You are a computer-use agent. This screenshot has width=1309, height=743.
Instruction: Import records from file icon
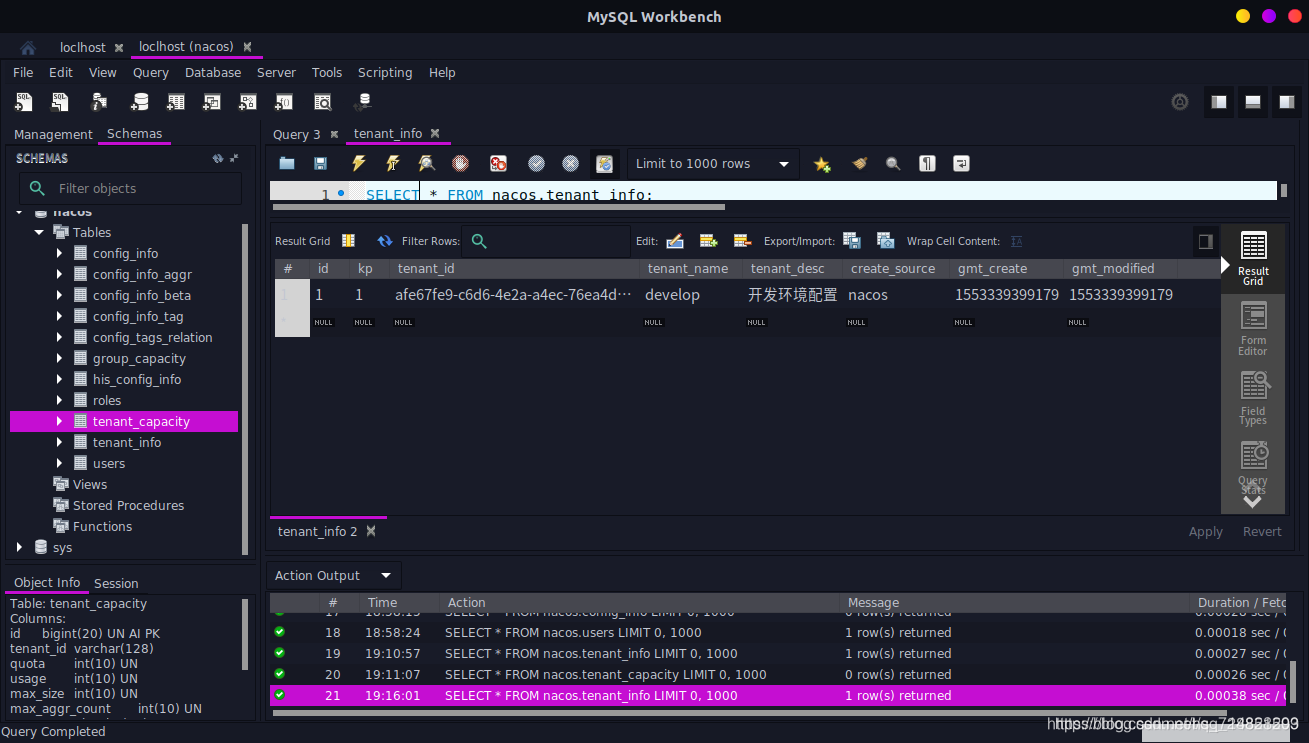885,241
